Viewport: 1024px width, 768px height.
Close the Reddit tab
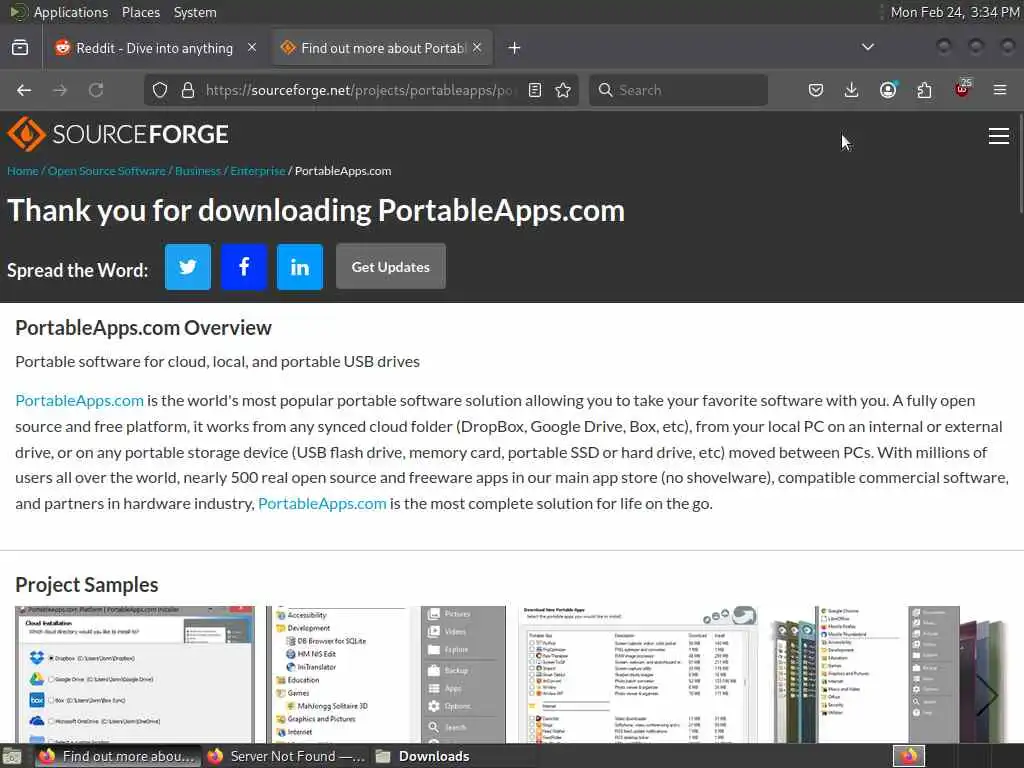[251, 47]
